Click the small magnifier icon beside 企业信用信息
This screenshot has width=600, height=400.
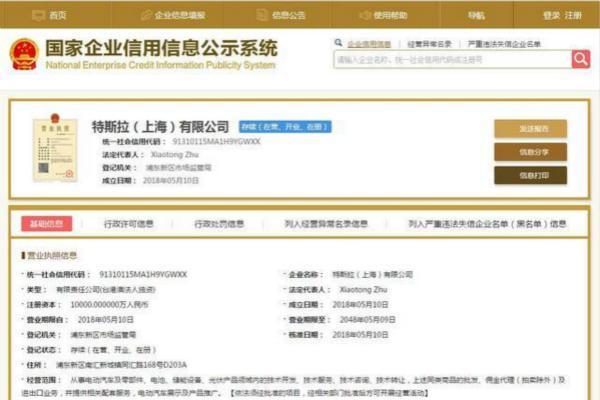click(338, 43)
